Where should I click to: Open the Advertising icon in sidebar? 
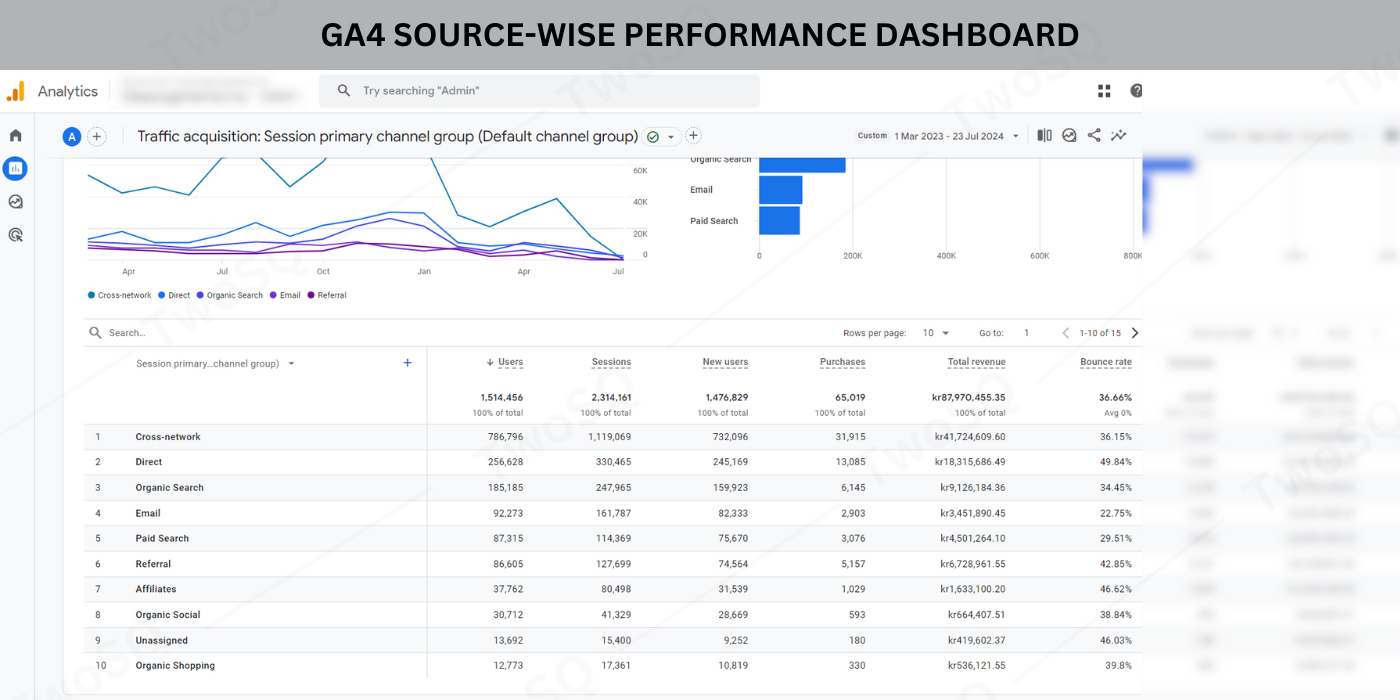click(x=15, y=236)
